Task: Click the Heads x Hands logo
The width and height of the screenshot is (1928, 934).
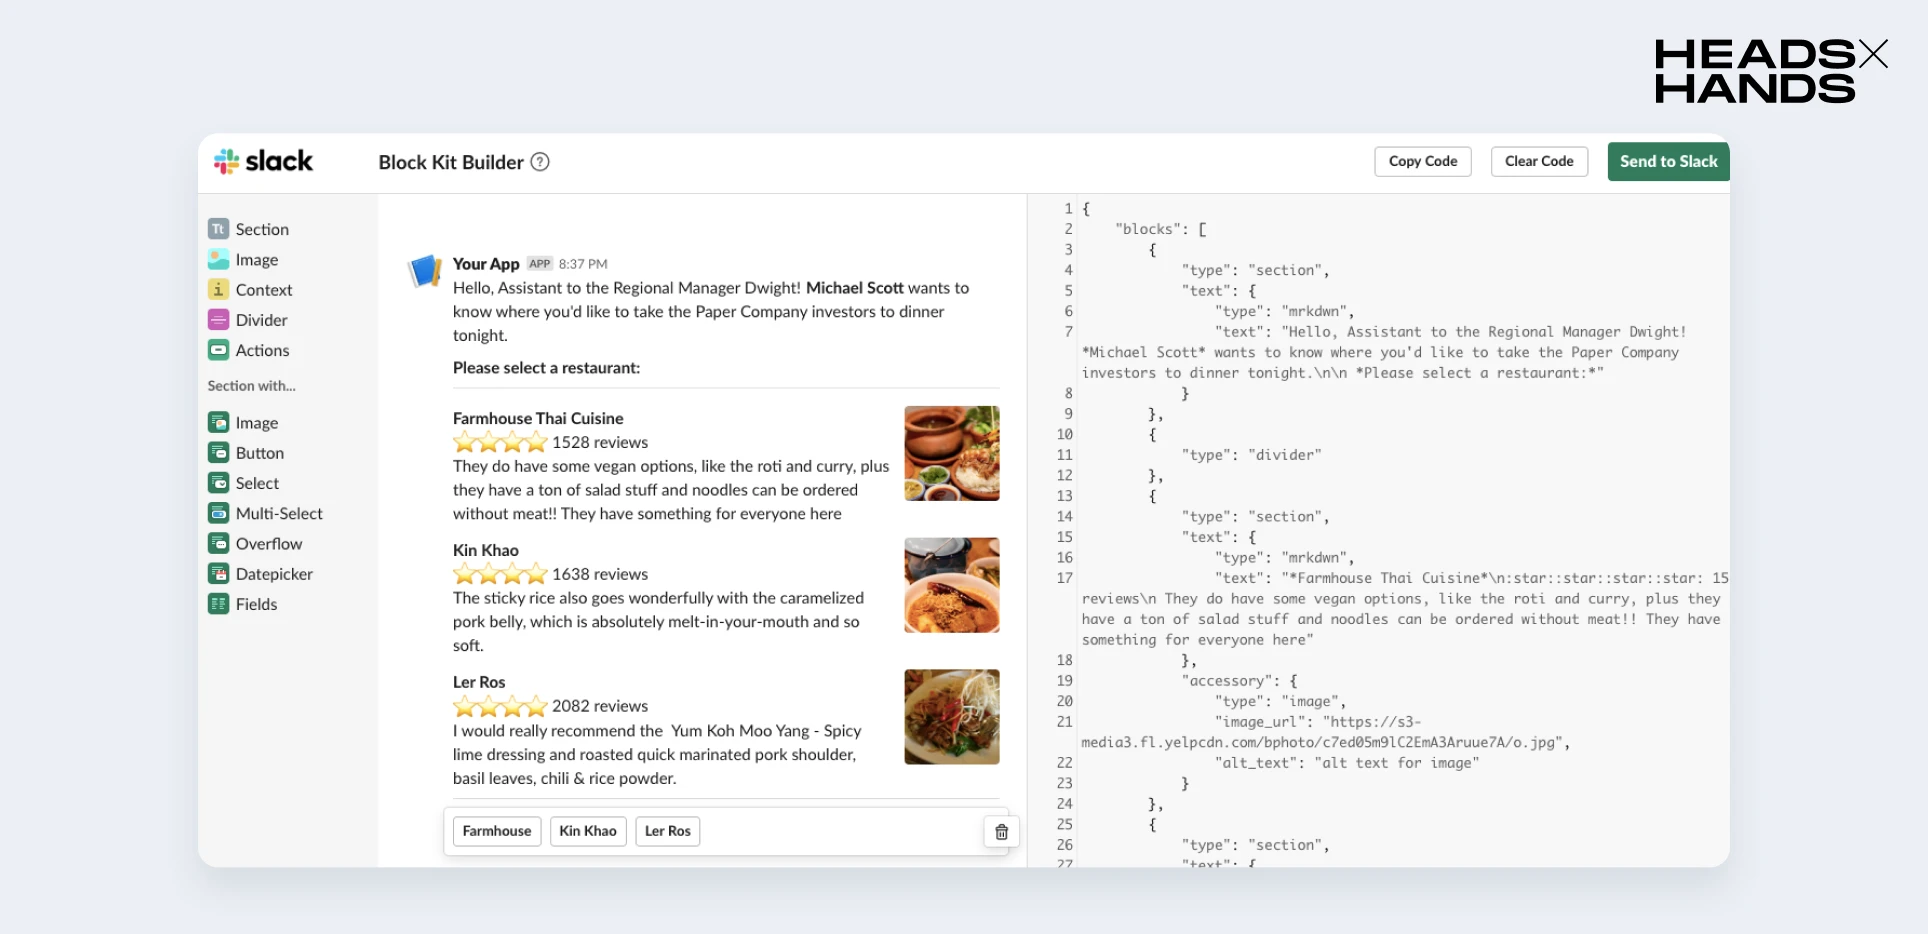Action: point(1770,71)
